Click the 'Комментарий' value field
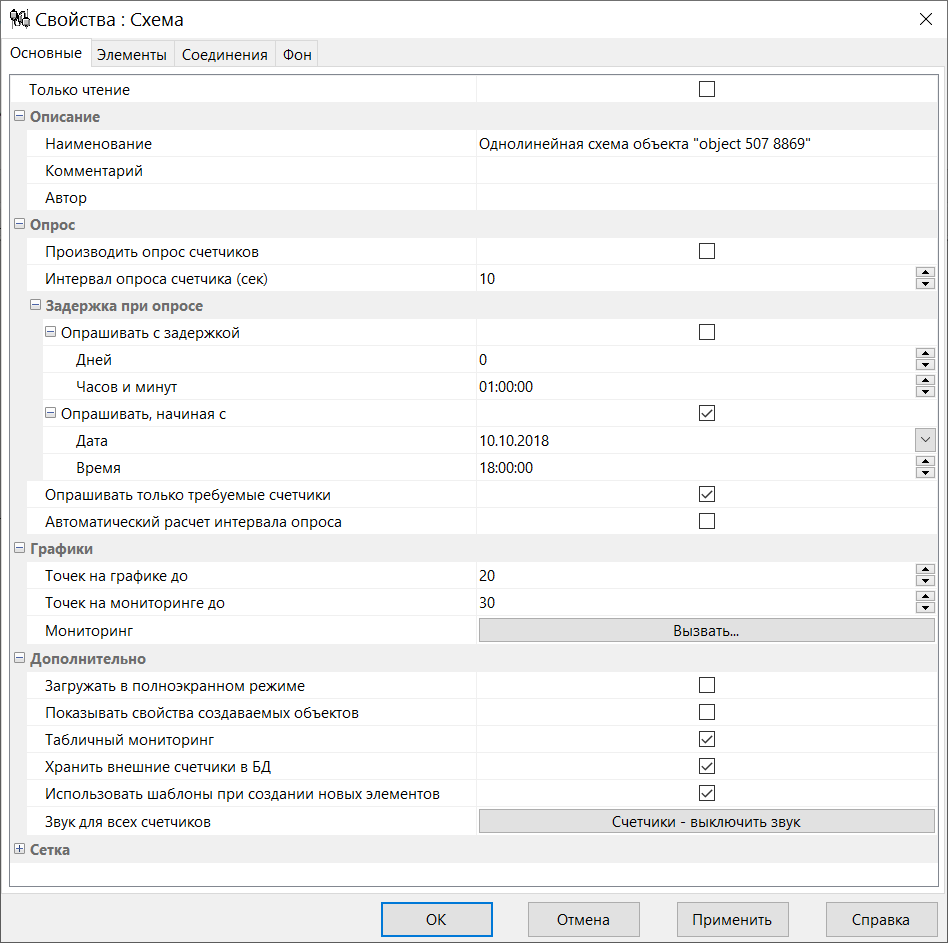 tap(705, 171)
